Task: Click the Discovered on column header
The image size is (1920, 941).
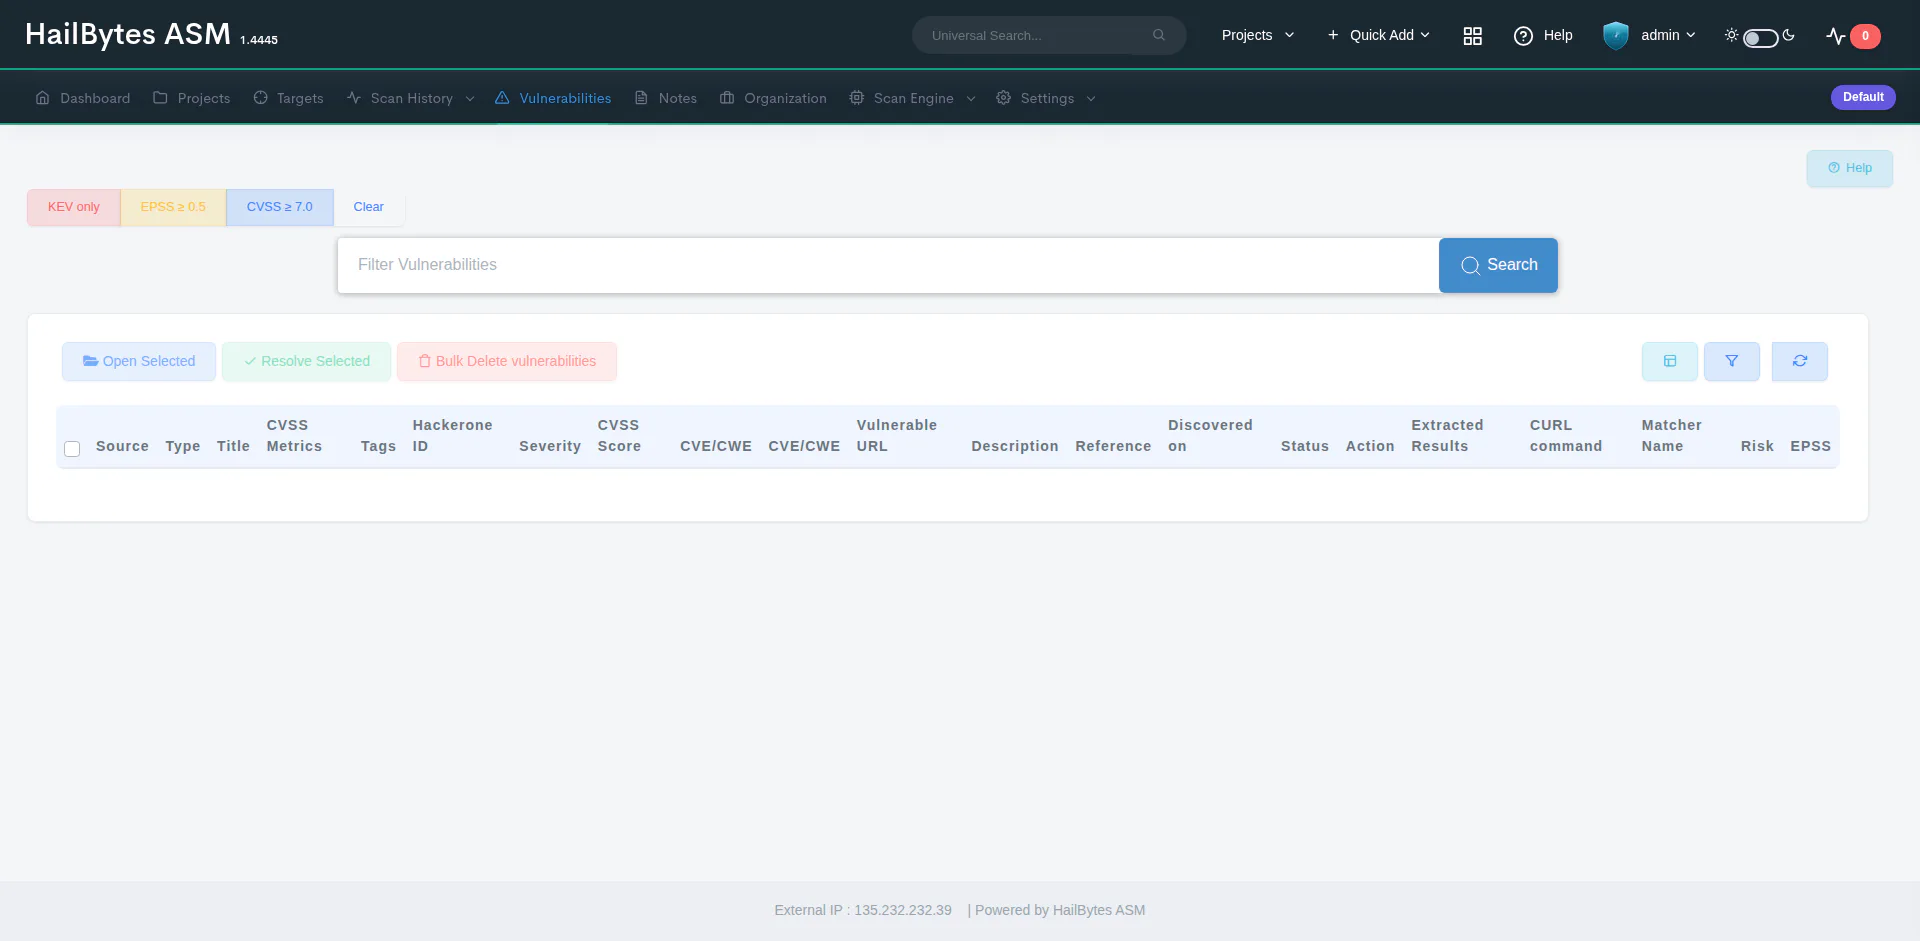Action: (x=1210, y=436)
